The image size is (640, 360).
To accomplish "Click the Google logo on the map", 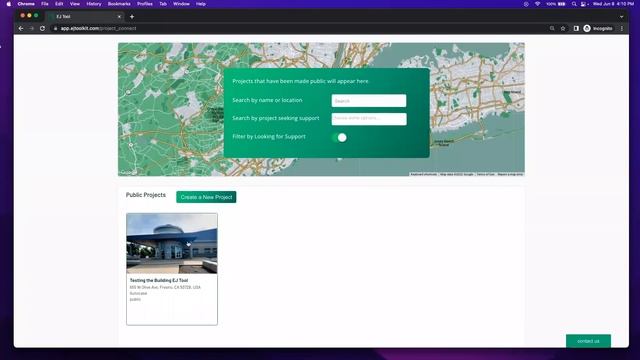I will [x=128, y=172].
